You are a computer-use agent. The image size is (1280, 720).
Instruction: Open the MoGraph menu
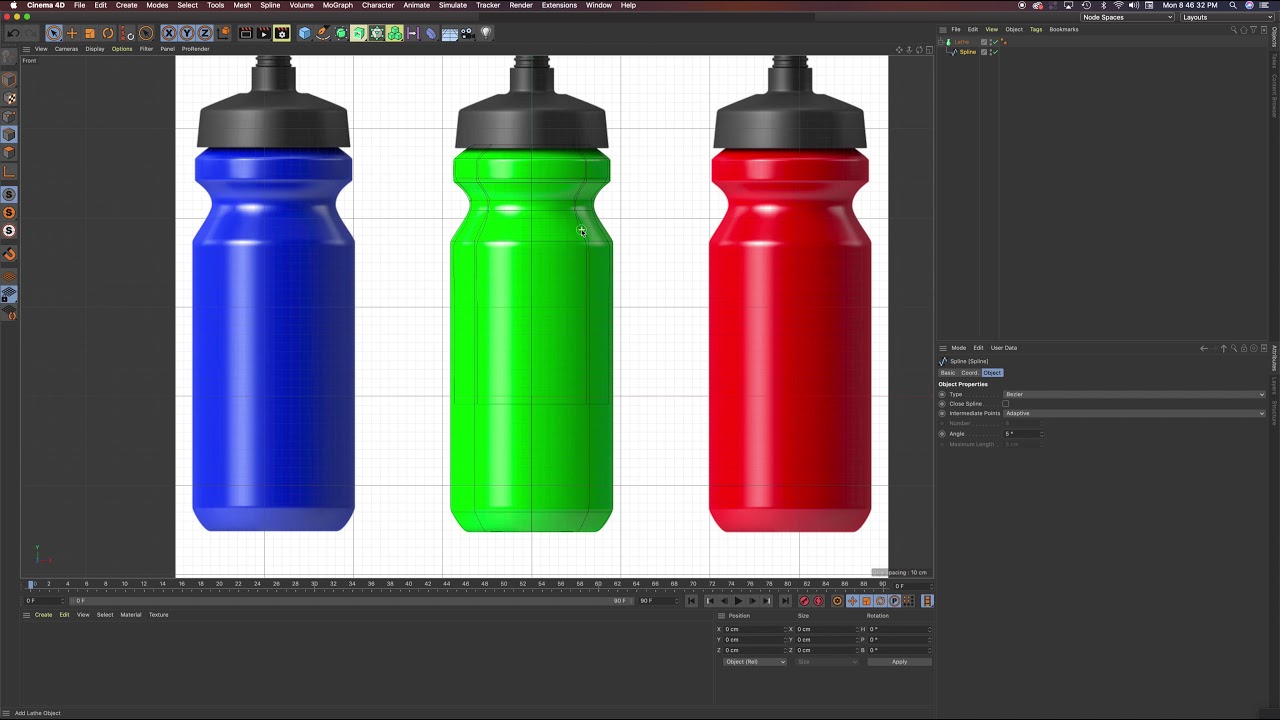click(337, 5)
